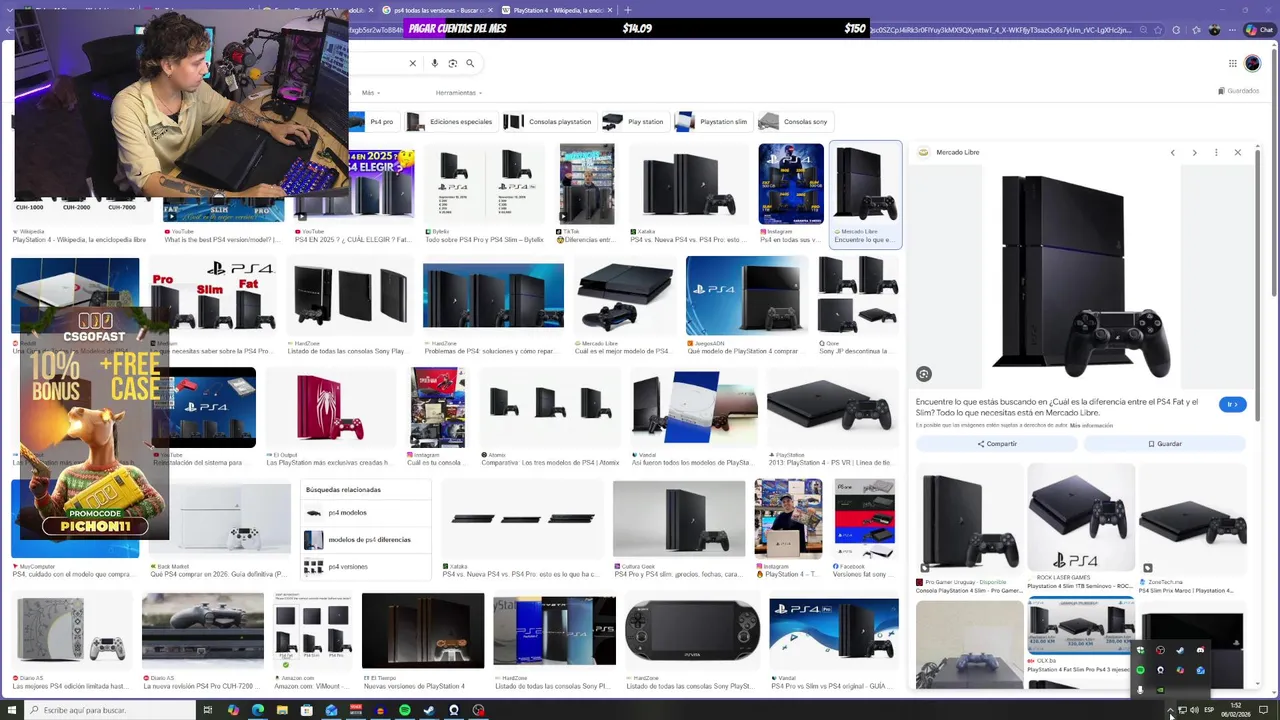Switch to 'ps4 todas las versiones' tab
Screen dimensions: 1280x720
click(435, 10)
